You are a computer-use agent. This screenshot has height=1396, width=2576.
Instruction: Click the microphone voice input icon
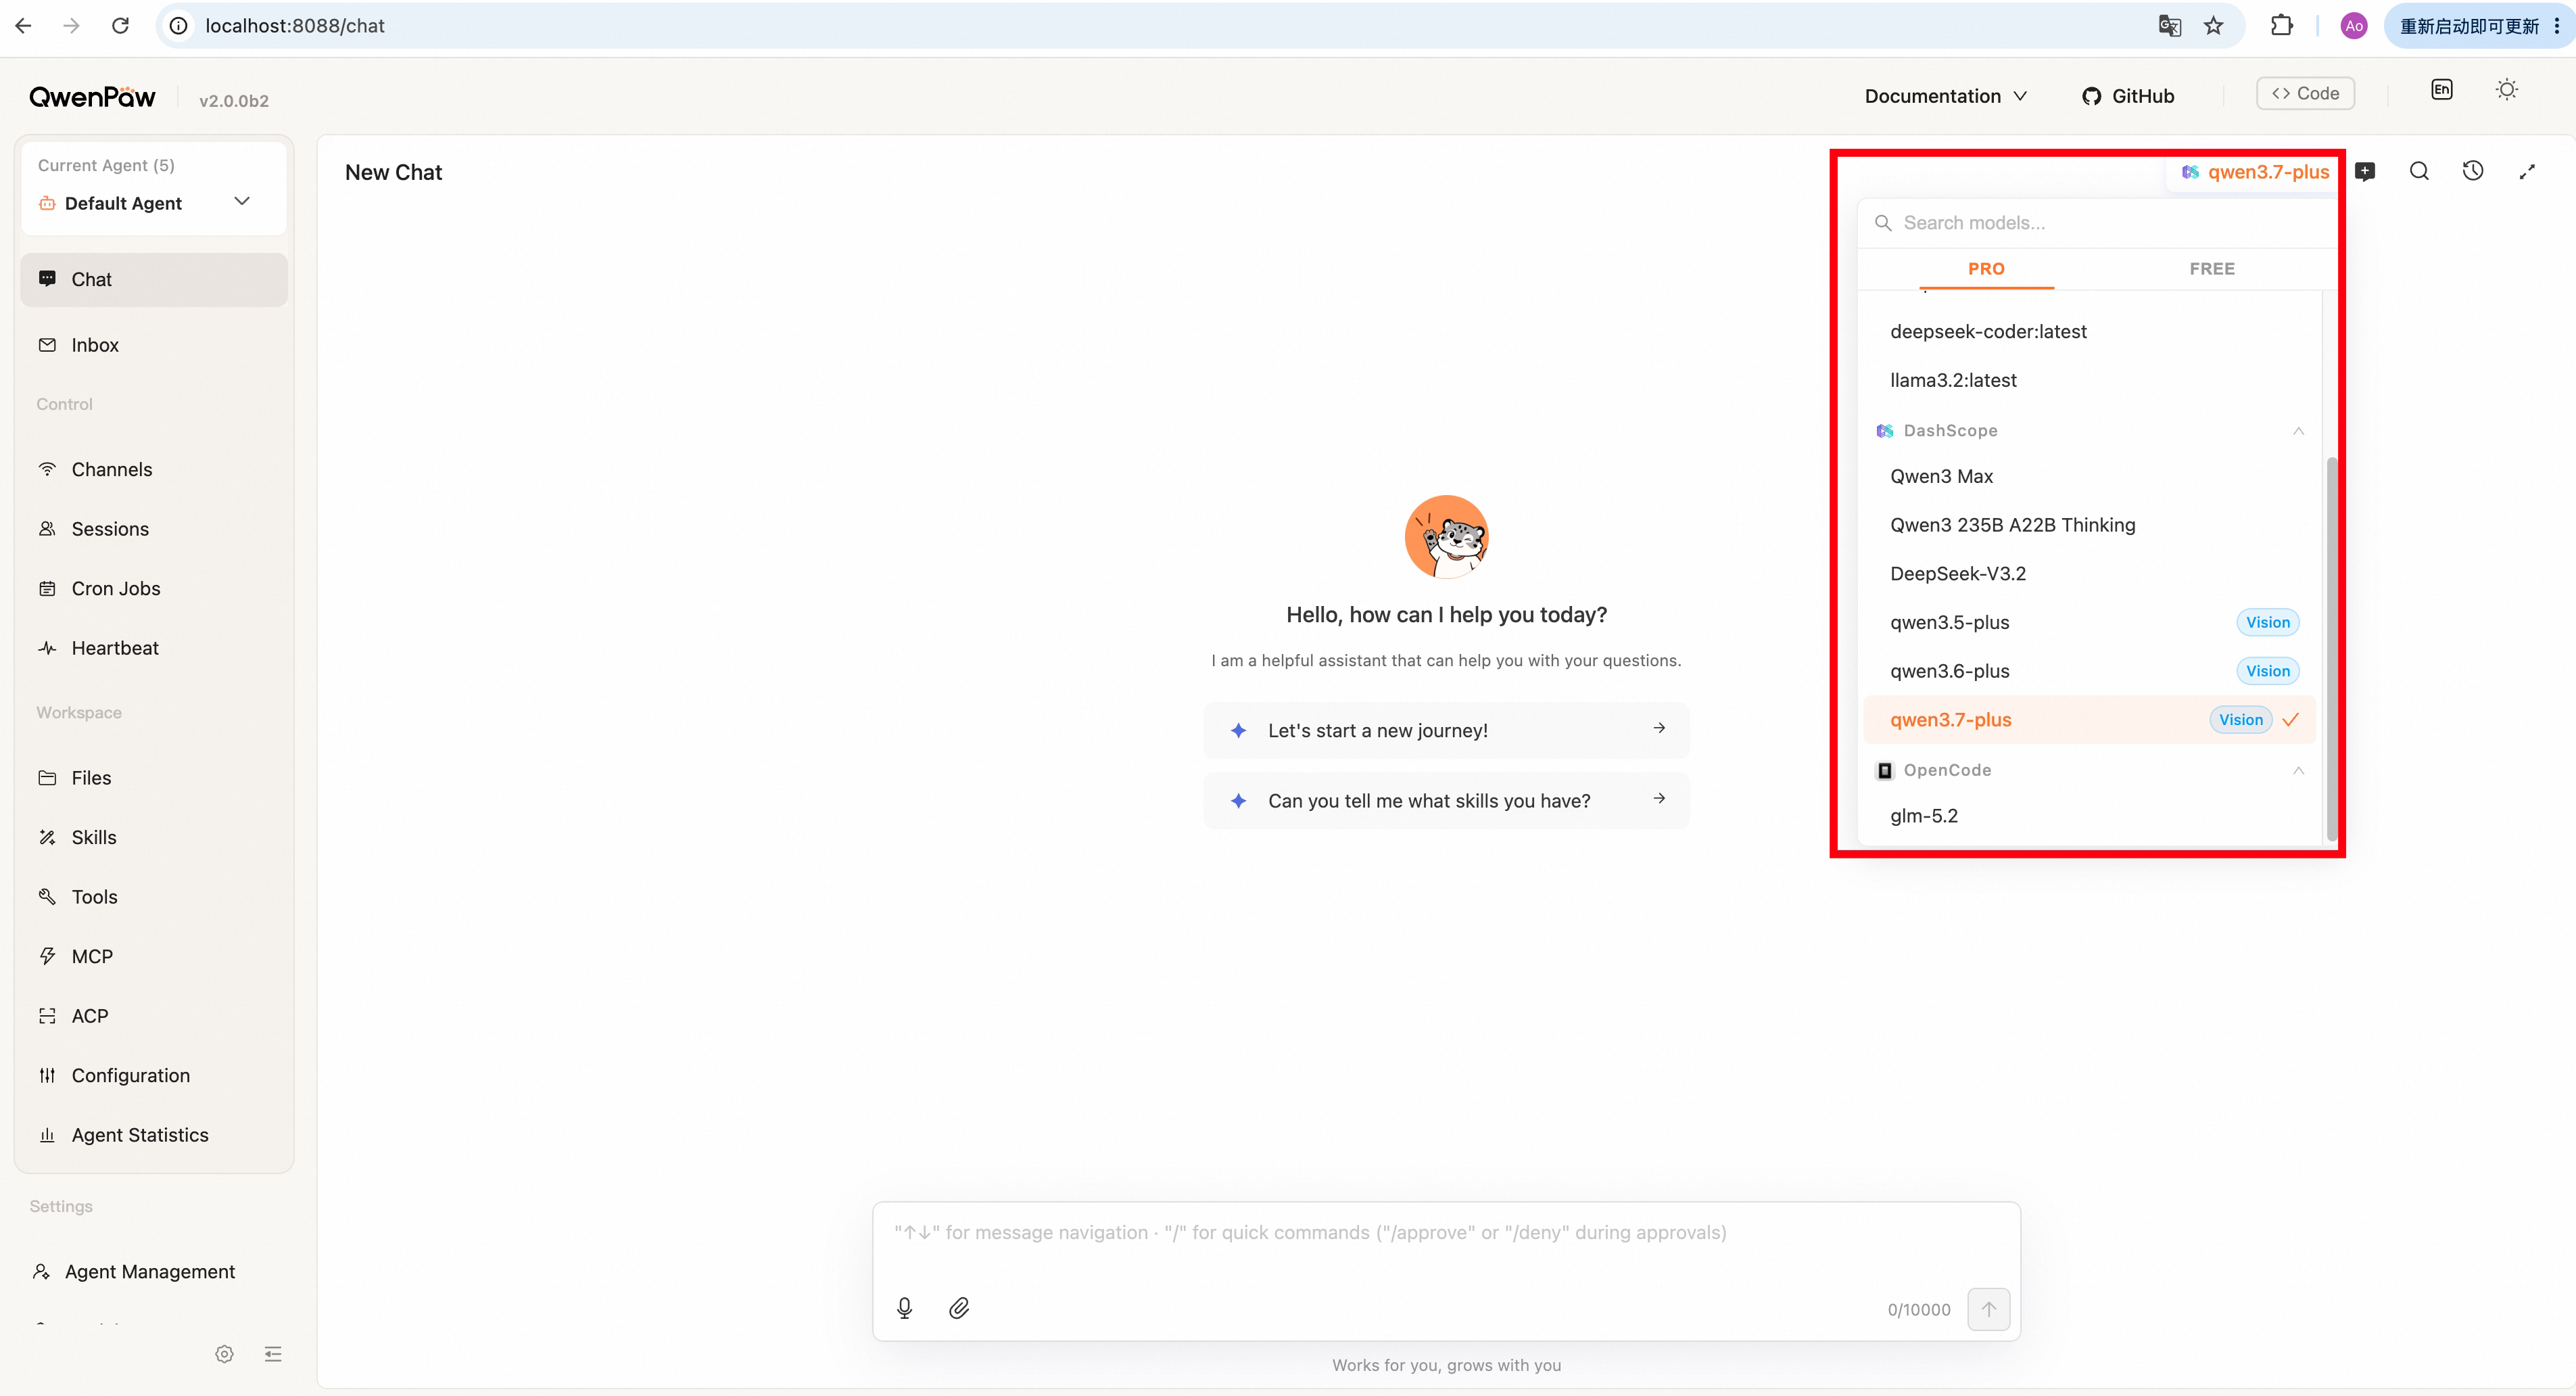click(904, 1308)
